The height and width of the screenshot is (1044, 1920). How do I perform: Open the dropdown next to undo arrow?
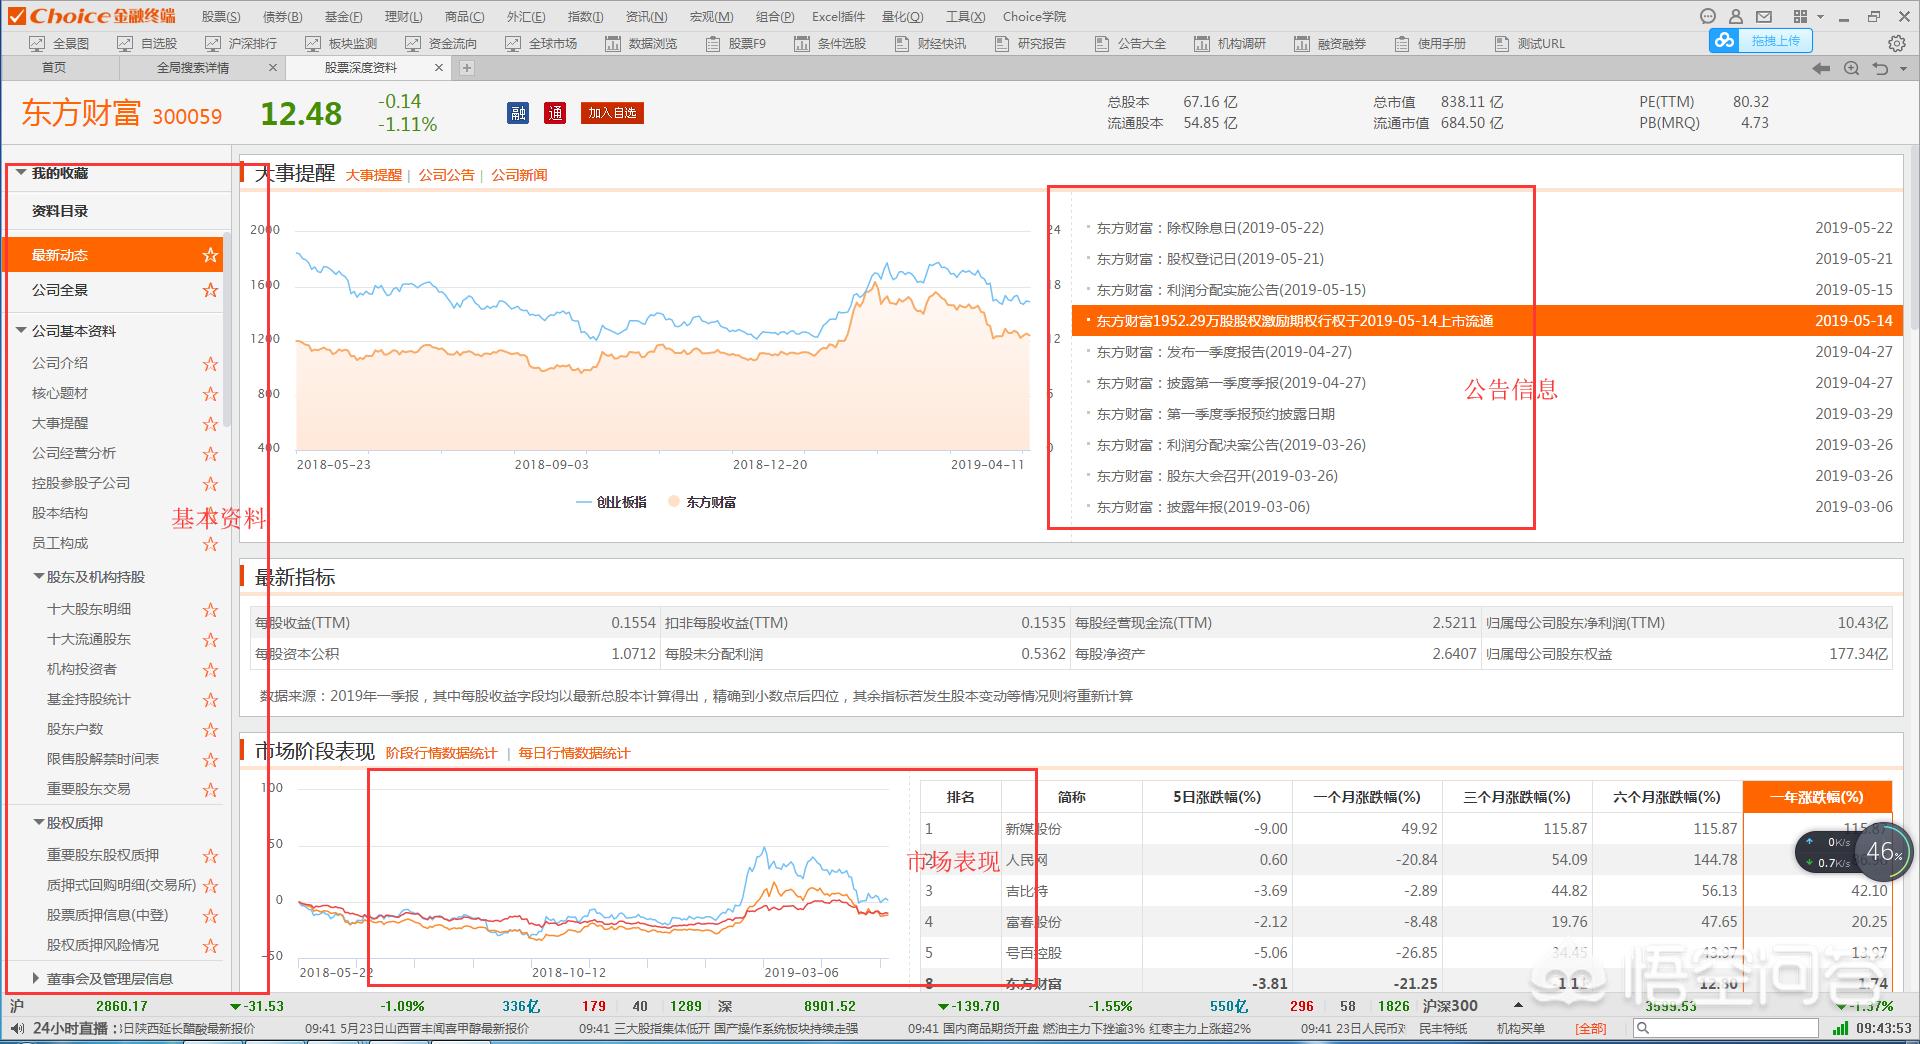point(1901,69)
